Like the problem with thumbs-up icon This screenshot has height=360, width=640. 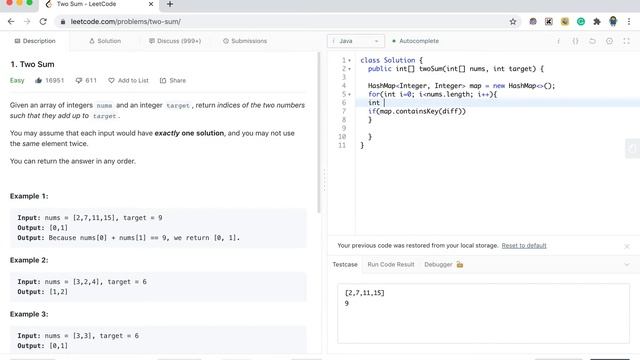tap(39, 80)
